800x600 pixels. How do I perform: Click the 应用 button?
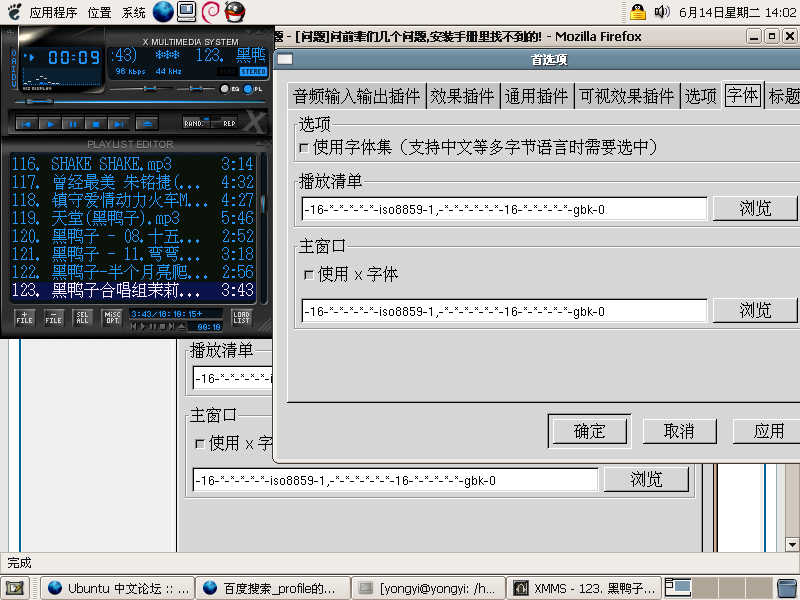pyautogui.click(x=768, y=432)
